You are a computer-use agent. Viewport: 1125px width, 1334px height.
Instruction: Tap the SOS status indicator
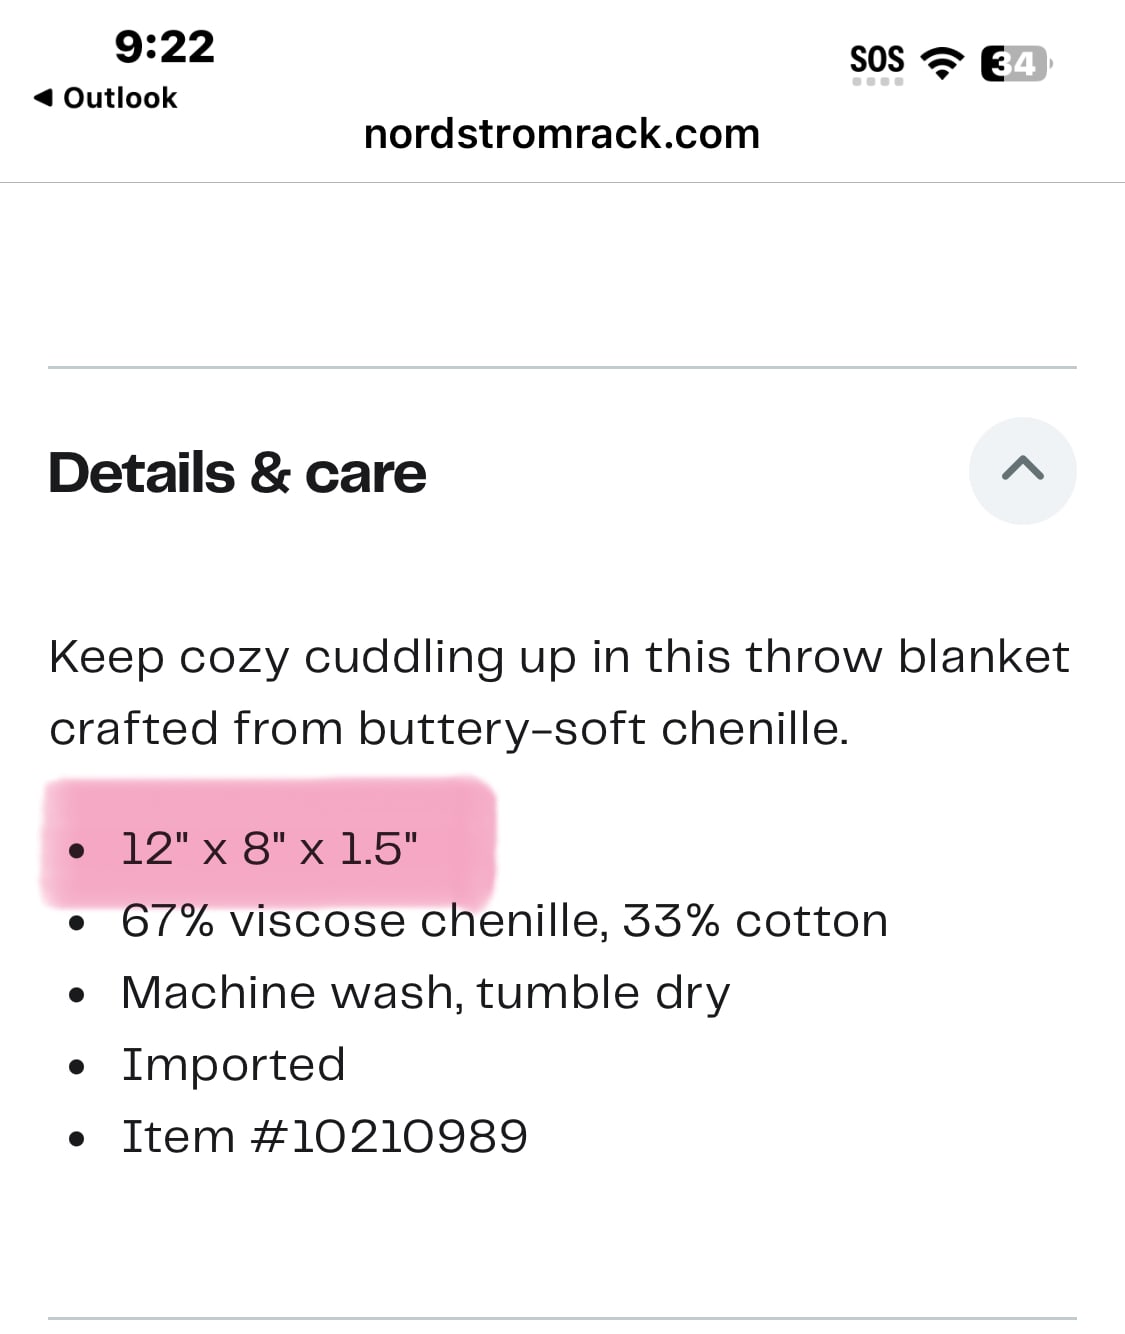(877, 62)
